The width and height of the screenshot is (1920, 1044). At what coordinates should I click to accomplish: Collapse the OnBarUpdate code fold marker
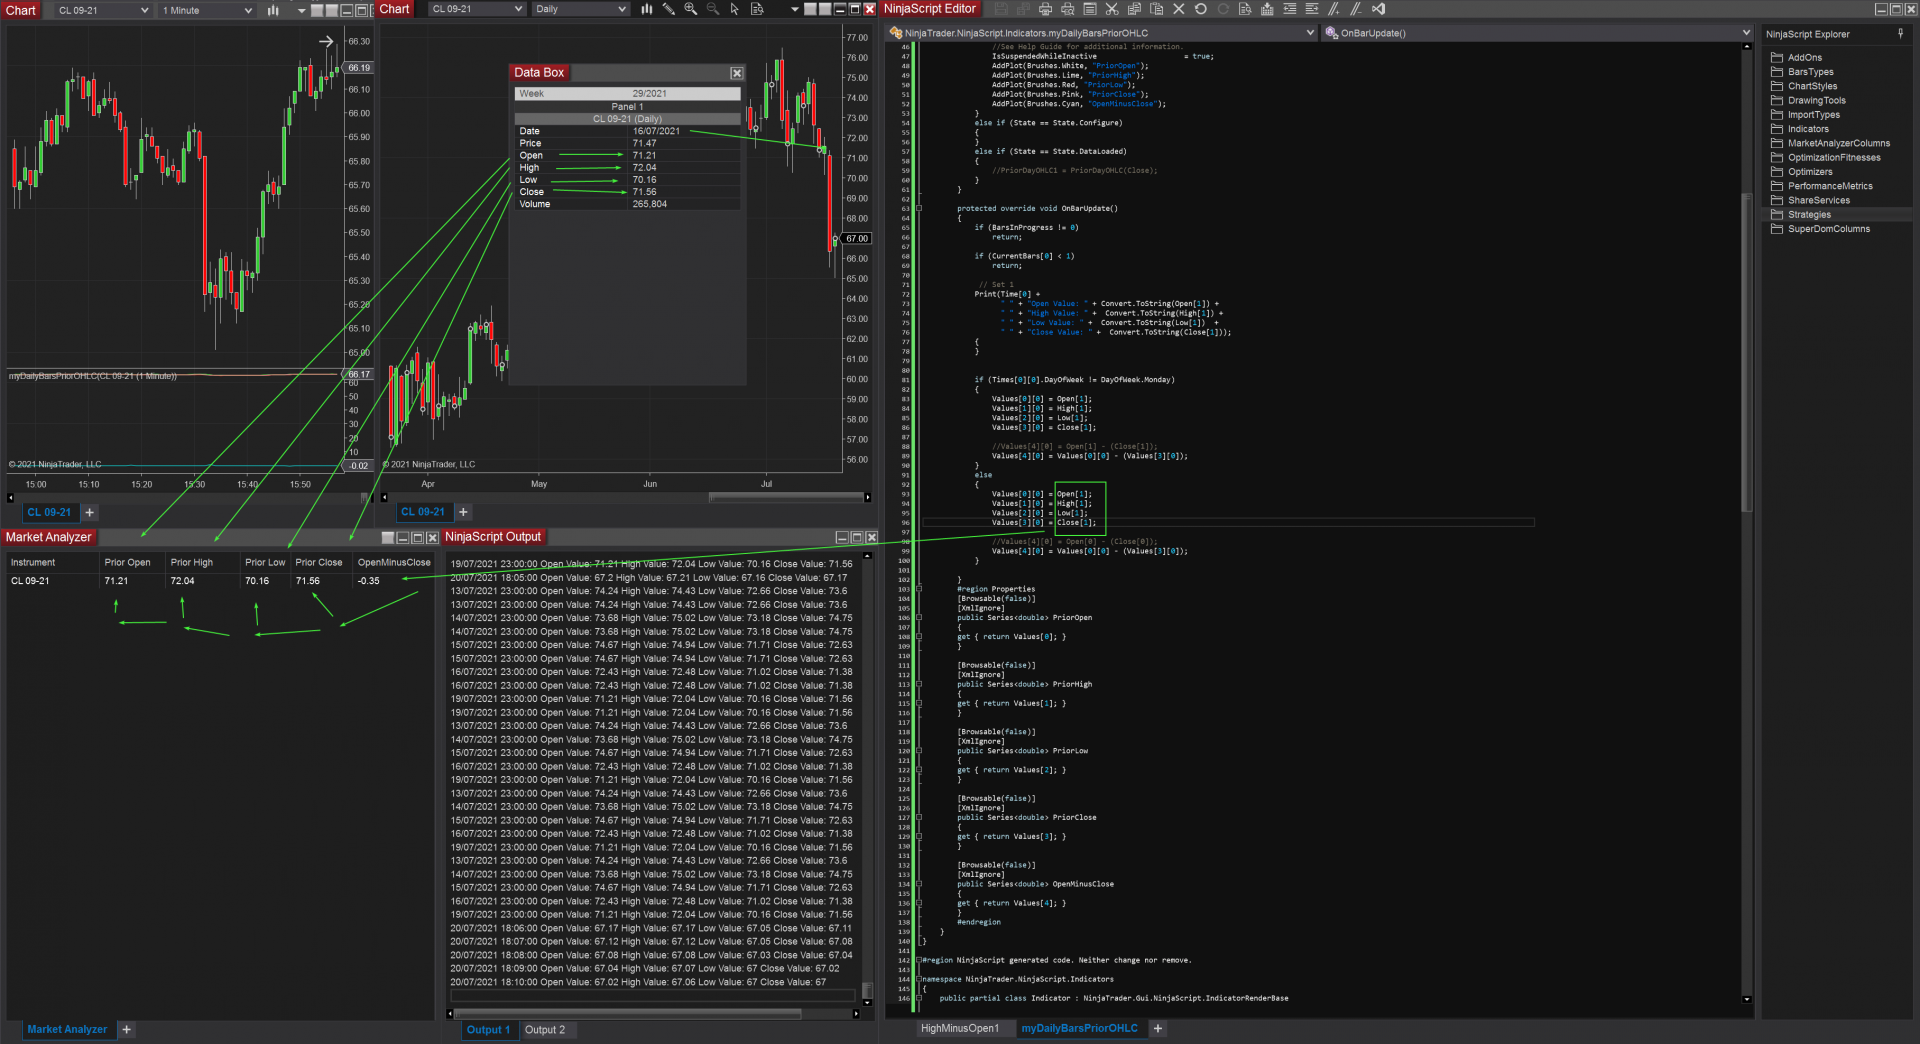pos(919,209)
